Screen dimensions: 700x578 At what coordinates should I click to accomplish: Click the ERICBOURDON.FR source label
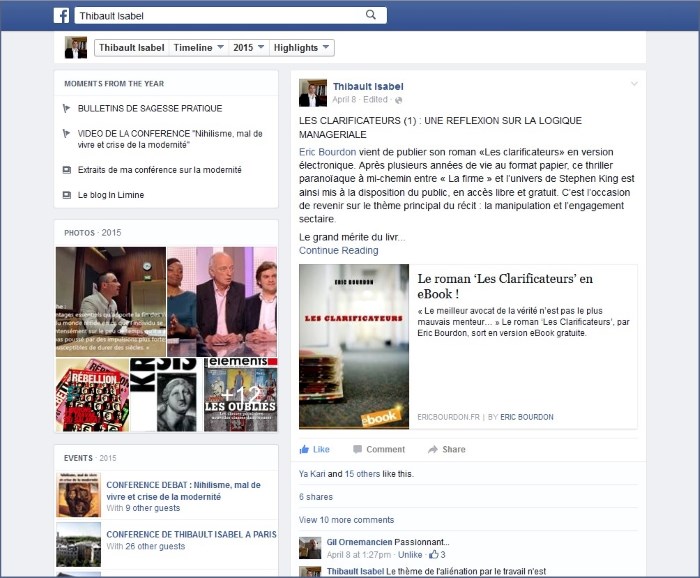click(x=448, y=417)
